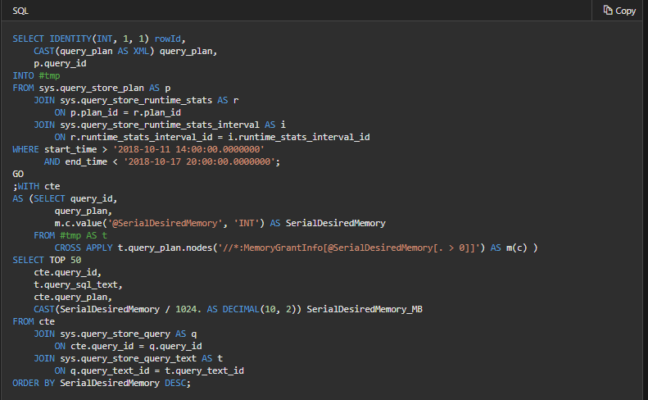Click the SQL language label
This screenshot has height=400, width=648.
20,11
